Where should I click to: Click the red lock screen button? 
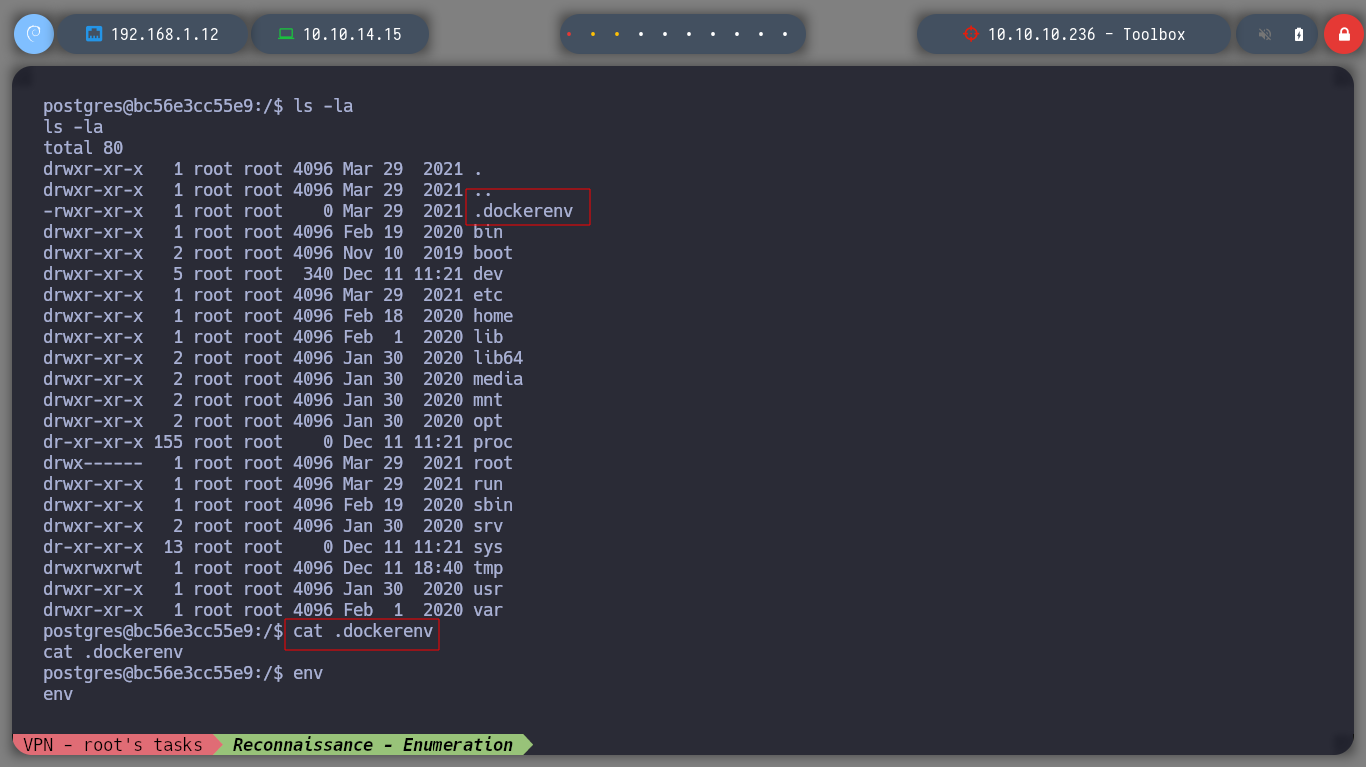1344,34
